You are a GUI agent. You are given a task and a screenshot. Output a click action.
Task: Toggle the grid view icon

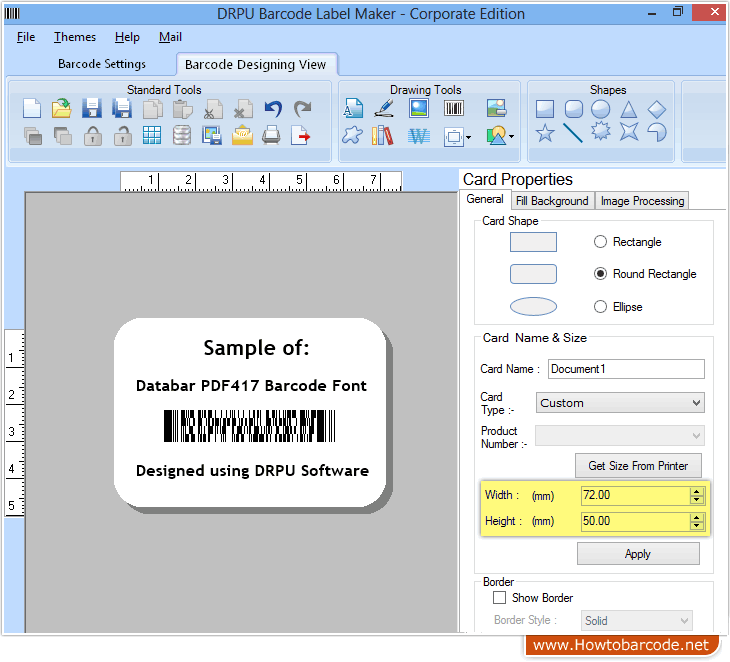click(x=152, y=135)
